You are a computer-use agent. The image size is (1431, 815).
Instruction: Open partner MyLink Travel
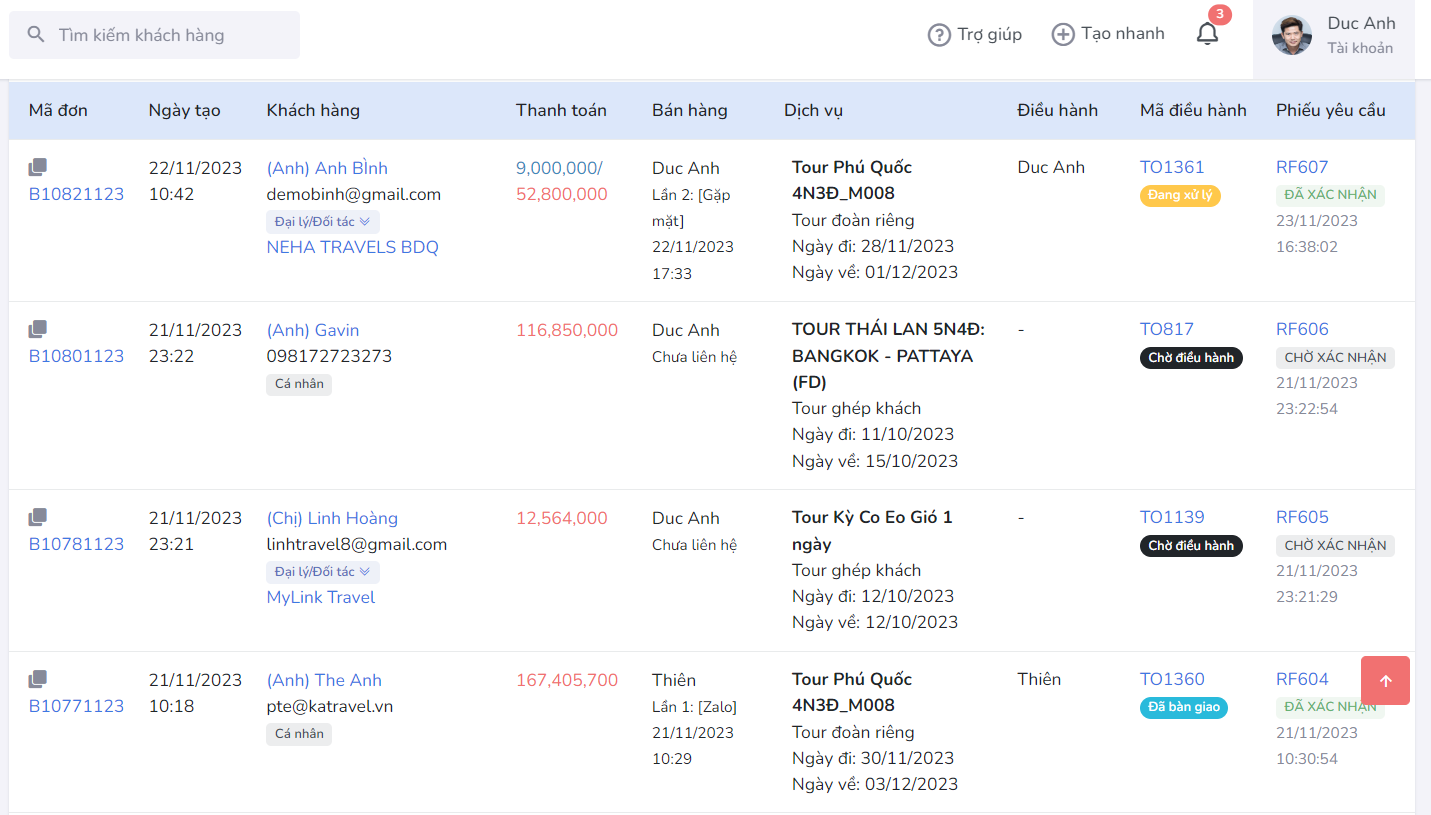[x=320, y=597]
